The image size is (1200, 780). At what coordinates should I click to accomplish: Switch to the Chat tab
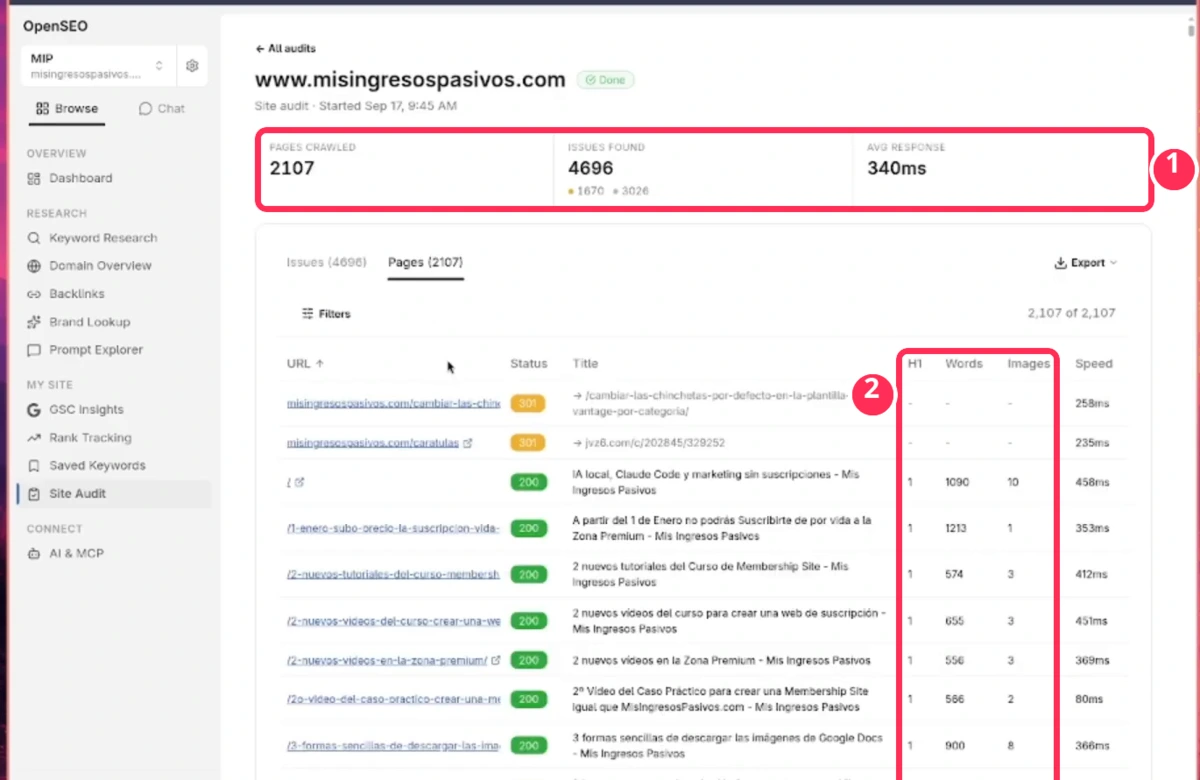click(162, 108)
